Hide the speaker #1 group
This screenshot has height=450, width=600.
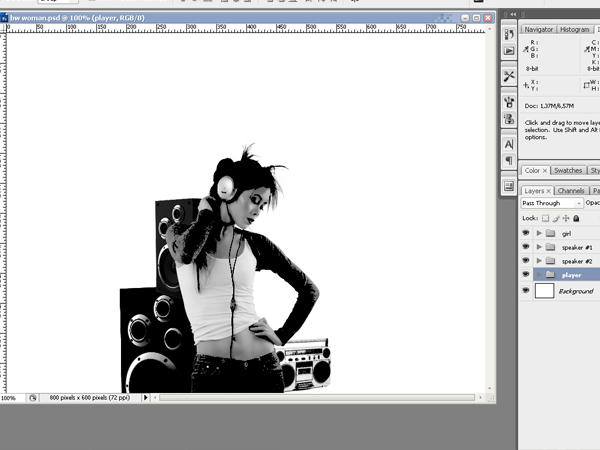point(526,247)
